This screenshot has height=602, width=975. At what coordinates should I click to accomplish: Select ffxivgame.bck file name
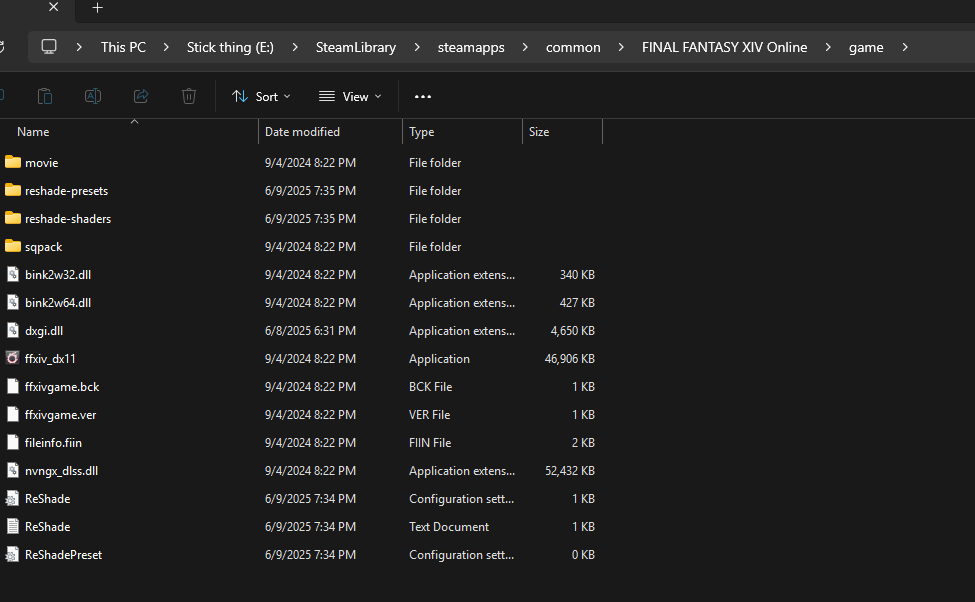62,387
